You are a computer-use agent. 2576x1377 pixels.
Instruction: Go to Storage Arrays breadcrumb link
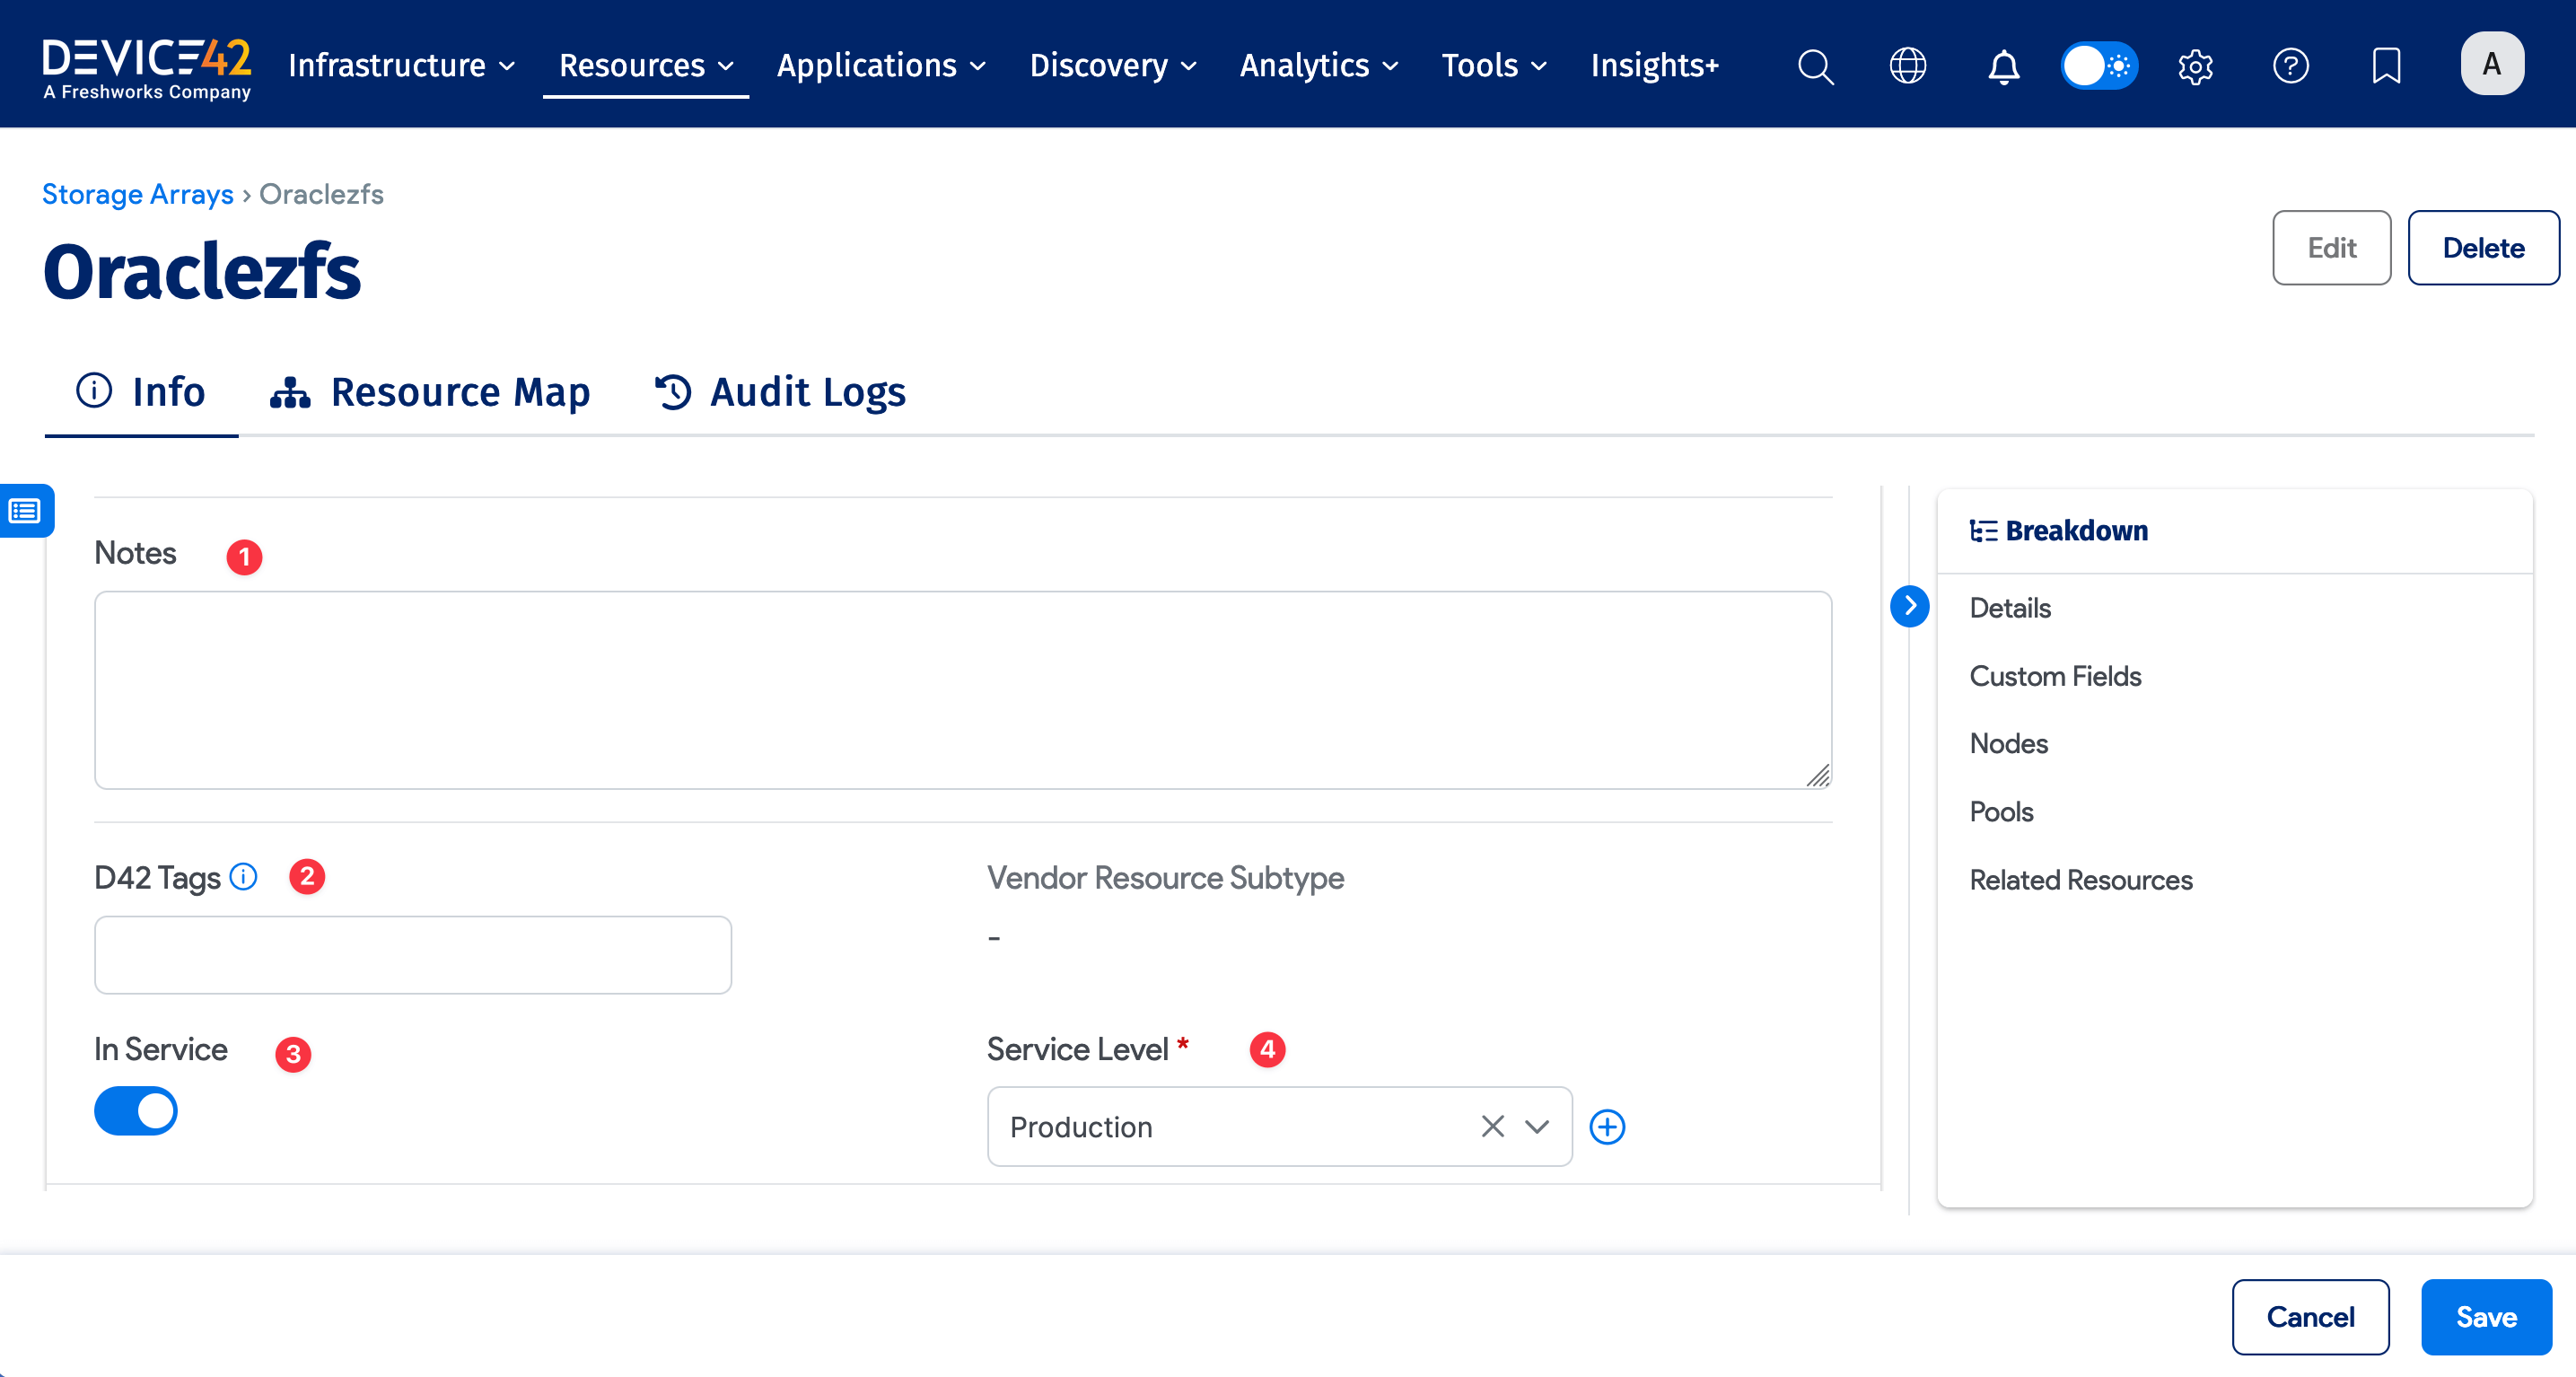(x=138, y=194)
